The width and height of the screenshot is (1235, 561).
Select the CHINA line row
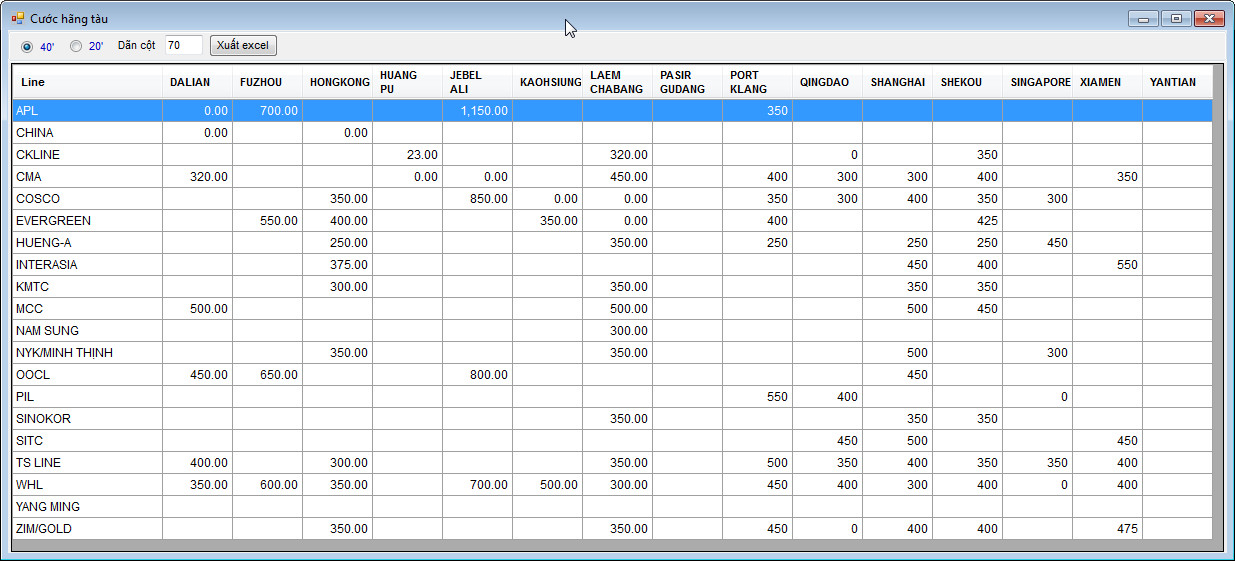pos(612,132)
